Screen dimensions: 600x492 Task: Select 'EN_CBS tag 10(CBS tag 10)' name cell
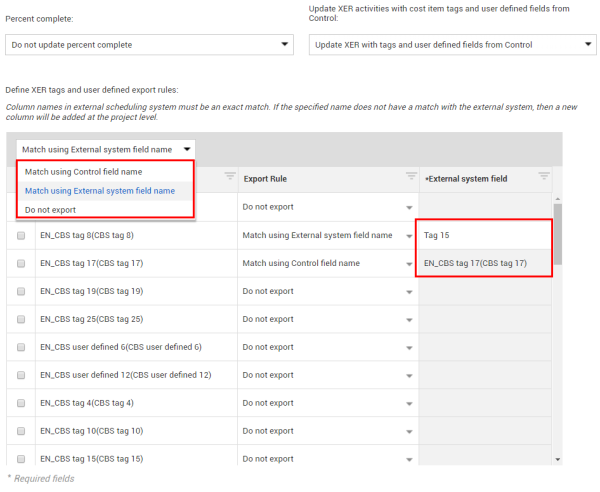pos(136,431)
